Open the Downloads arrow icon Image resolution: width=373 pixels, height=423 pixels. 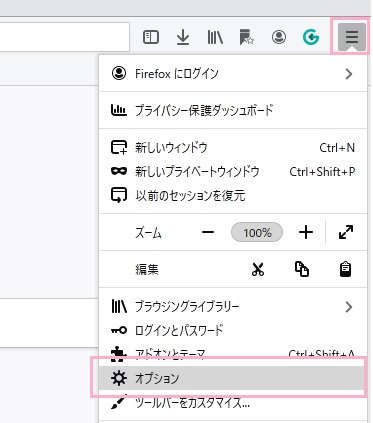[x=183, y=37]
